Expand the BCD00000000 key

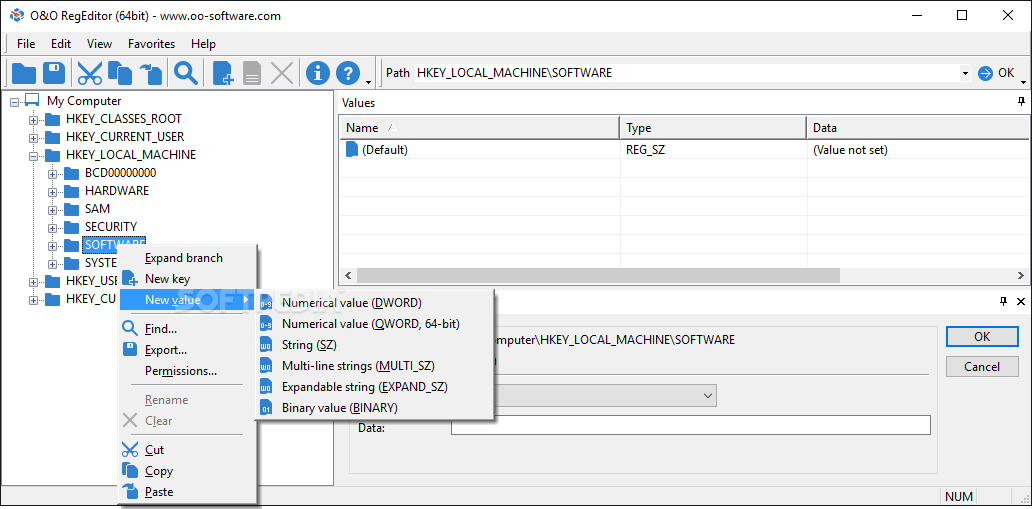coord(53,174)
